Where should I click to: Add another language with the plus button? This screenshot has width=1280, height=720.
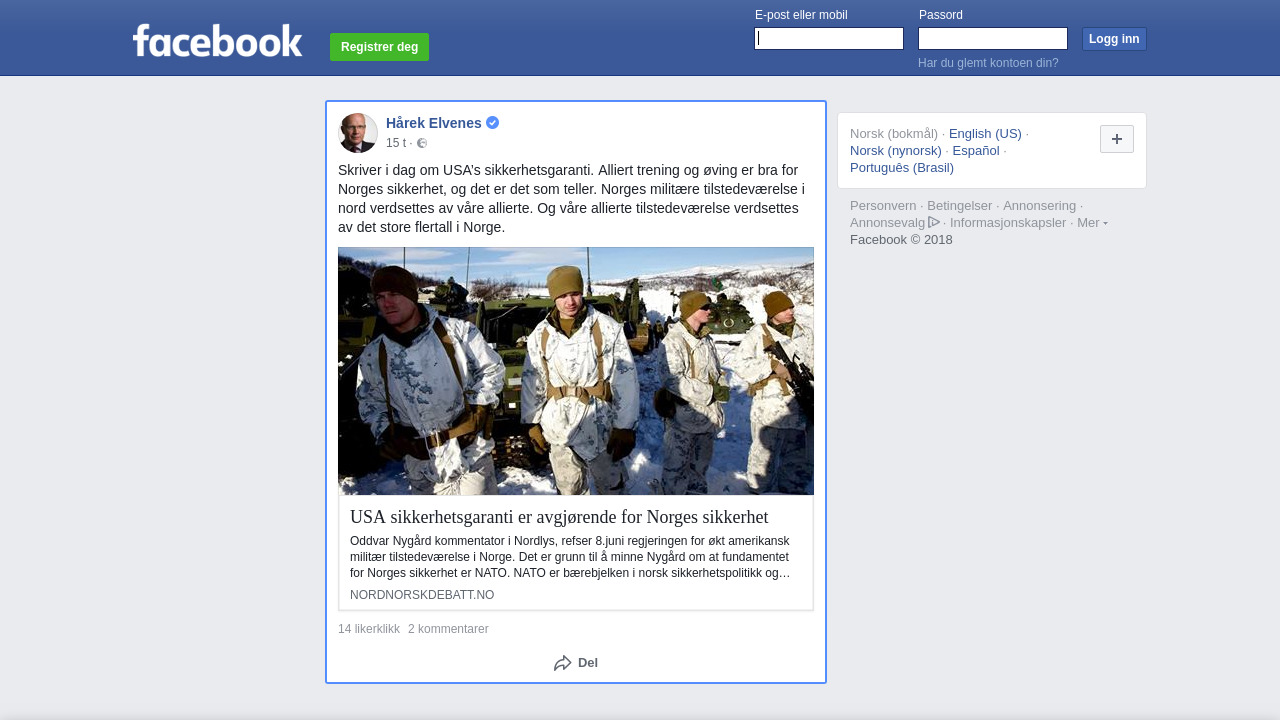coord(1117,139)
